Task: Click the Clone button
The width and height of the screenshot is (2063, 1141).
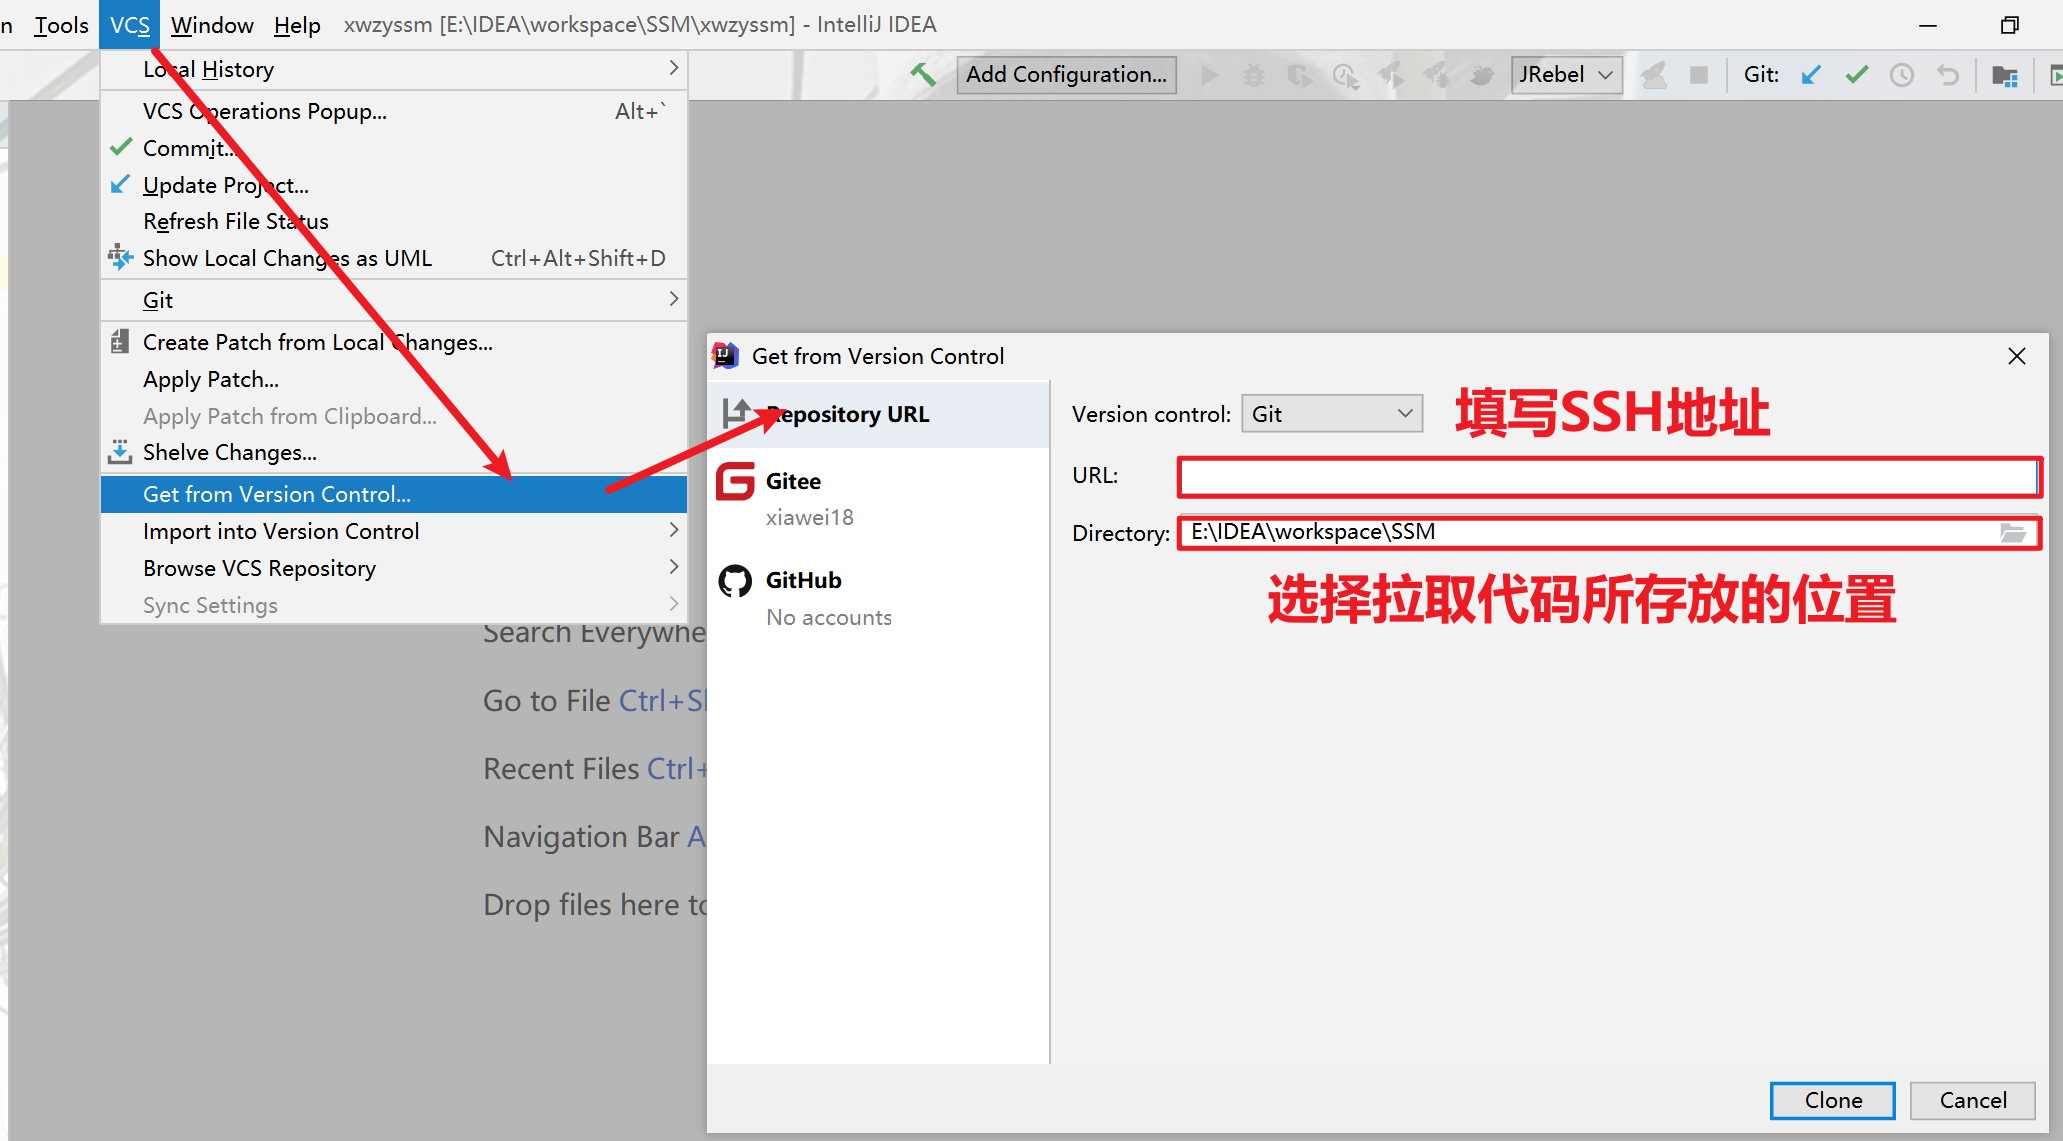Action: (x=1832, y=1100)
